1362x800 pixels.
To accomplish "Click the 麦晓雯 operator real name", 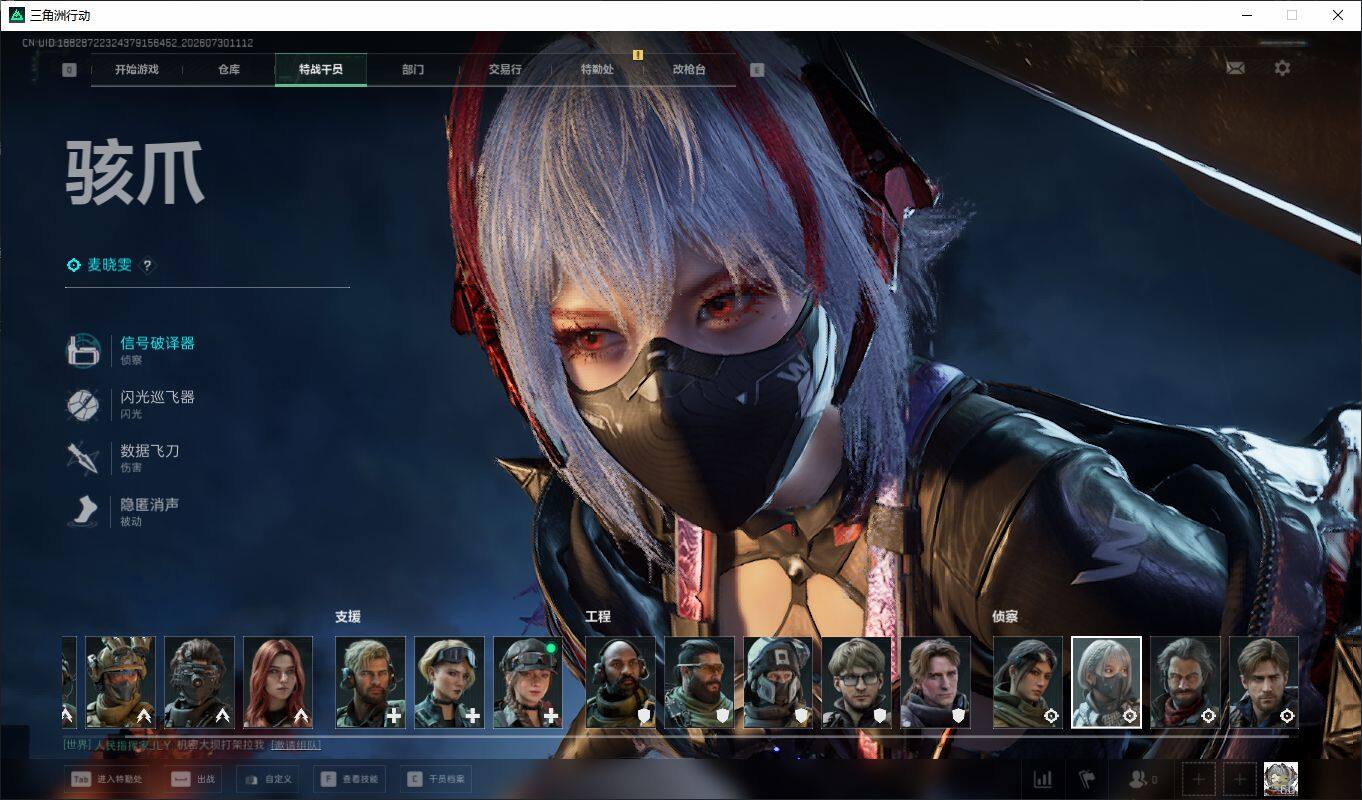I will click(109, 265).
